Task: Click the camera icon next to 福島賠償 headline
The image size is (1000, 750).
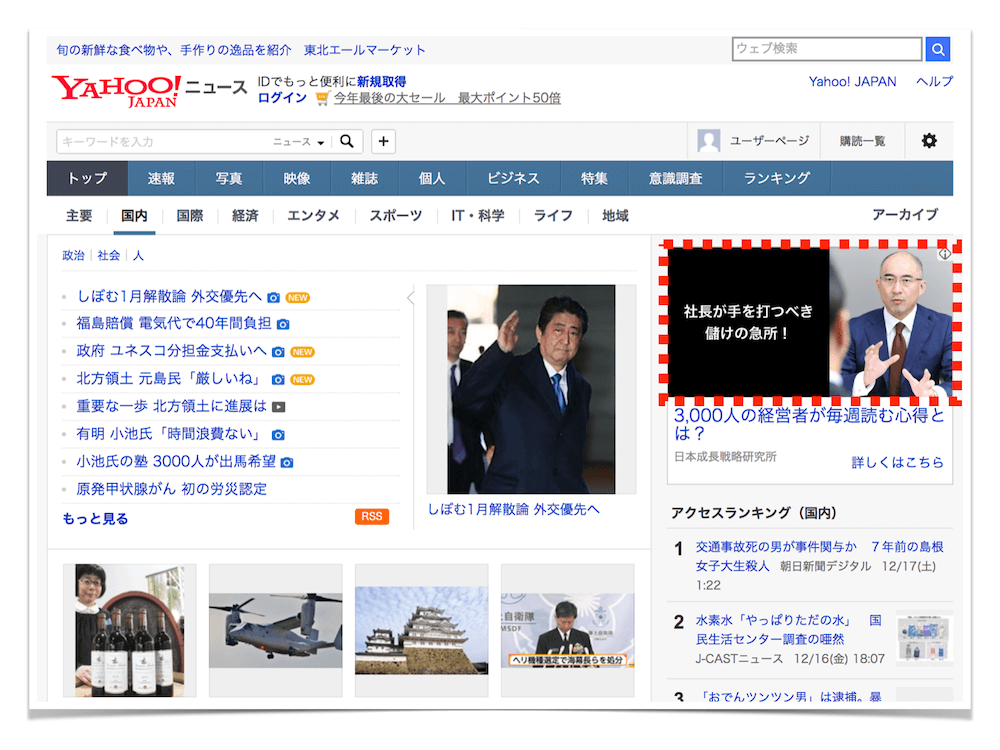Action: [283, 325]
